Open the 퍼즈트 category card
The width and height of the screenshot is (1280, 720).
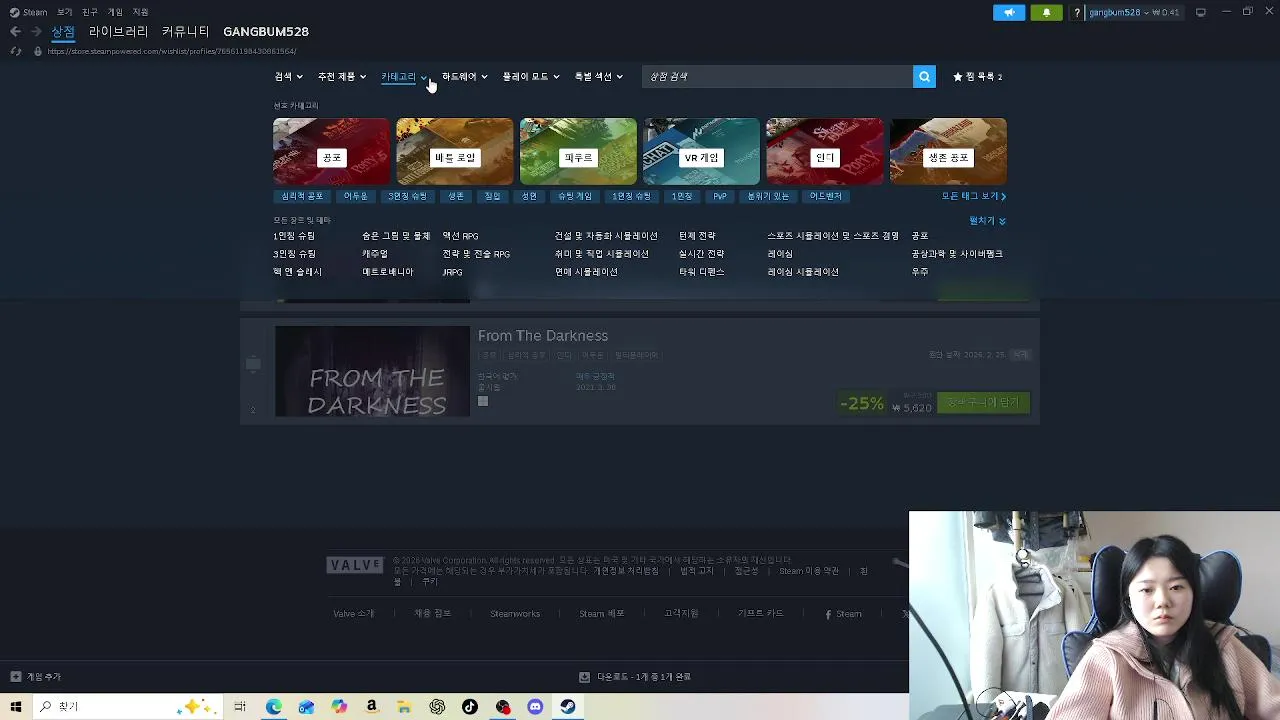578,151
